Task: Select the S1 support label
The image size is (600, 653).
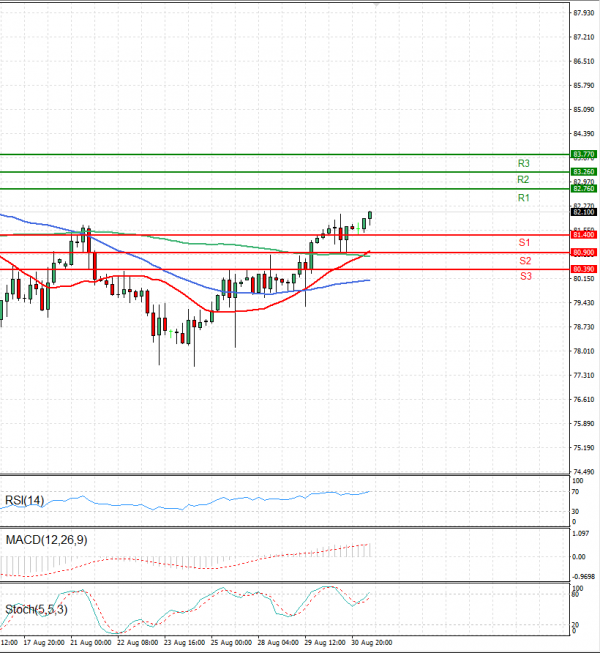Action: tap(524, 242)
